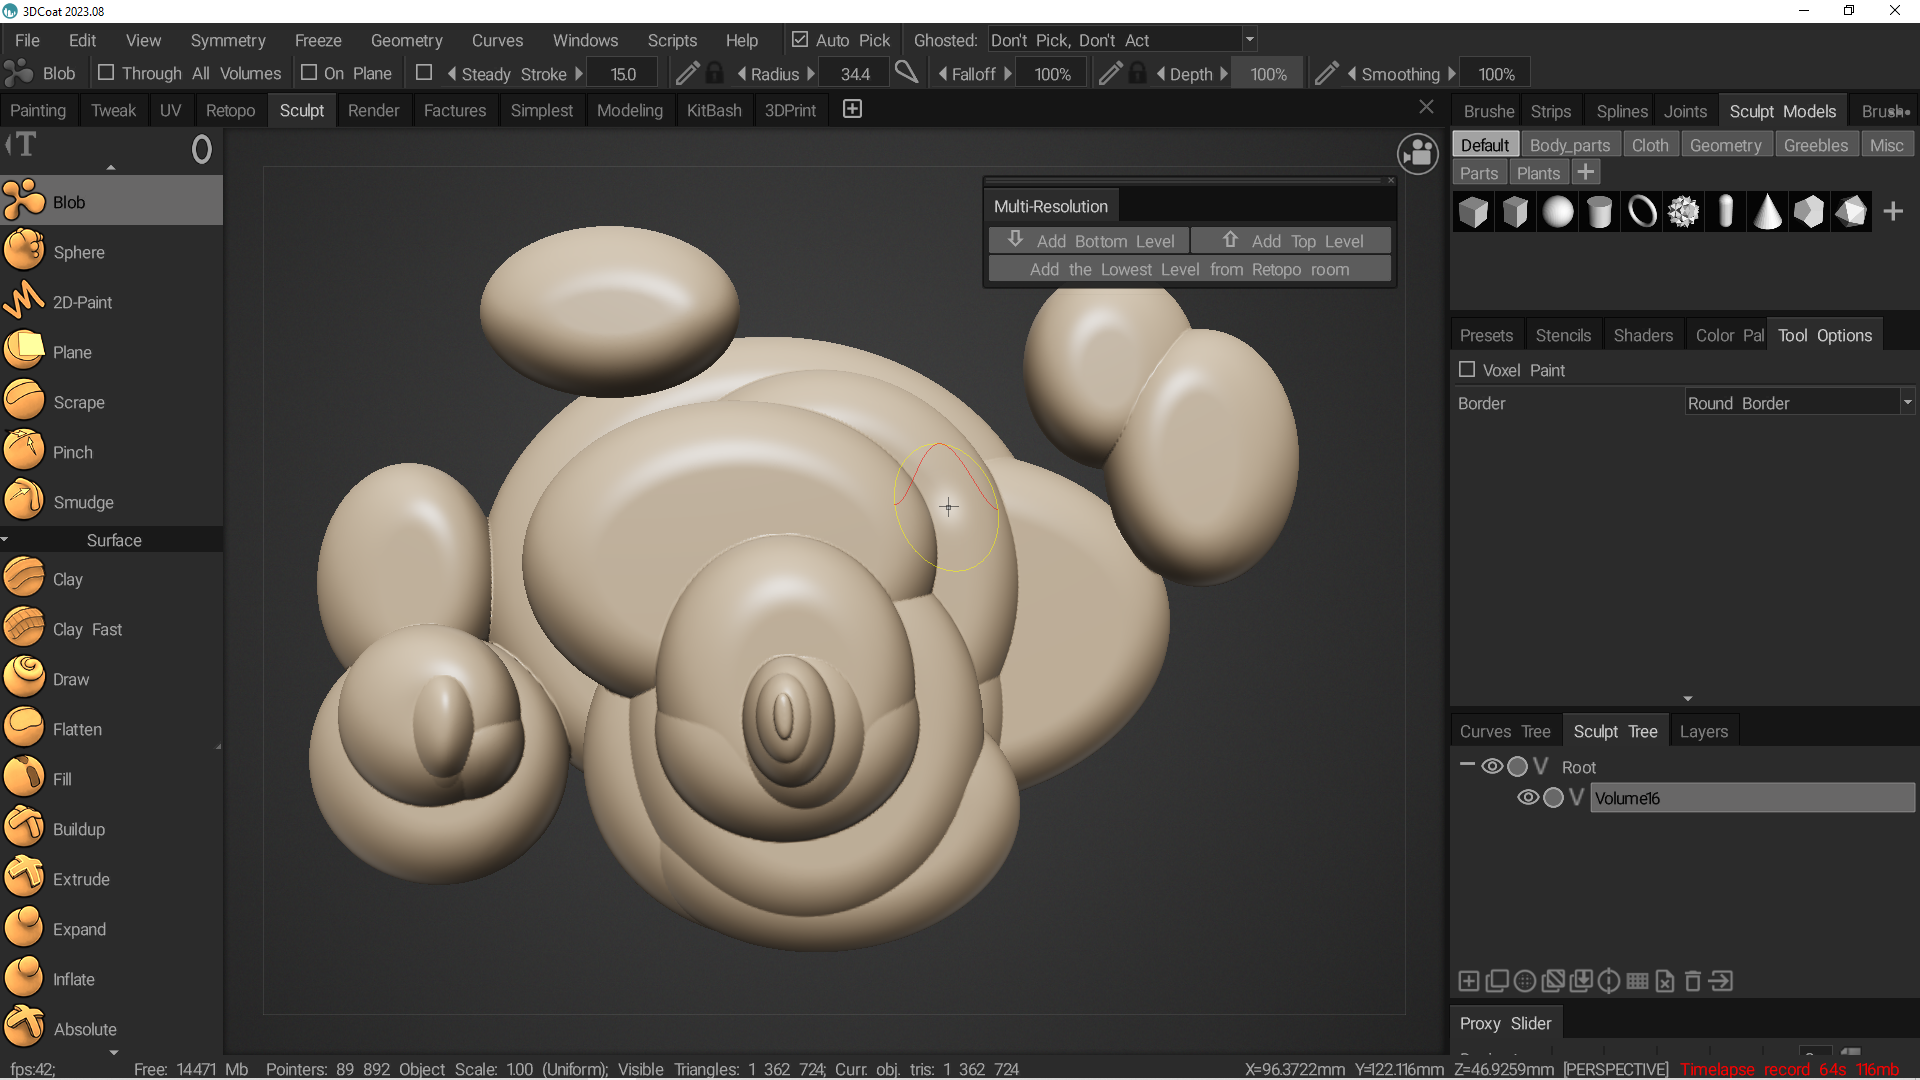
Task: Hide Volume16 with its eye icon
Action: (1527, 798)
